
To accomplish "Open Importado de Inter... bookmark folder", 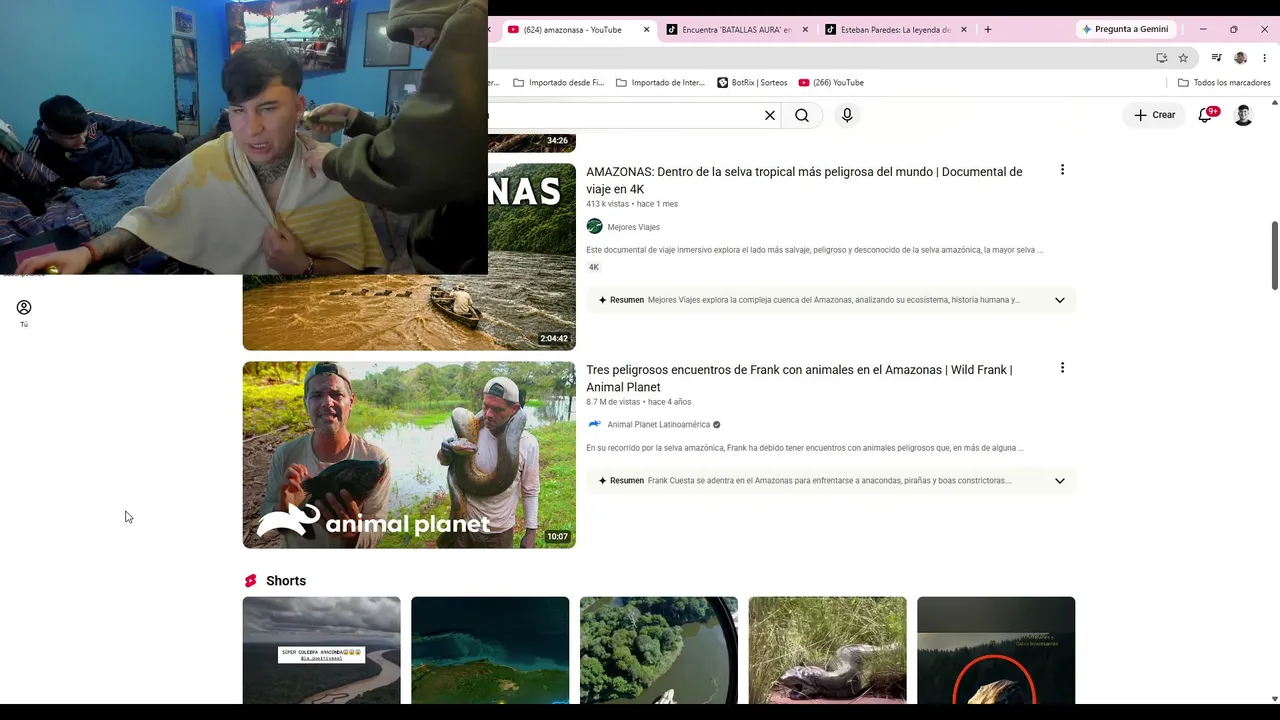I will pos(661,83).
